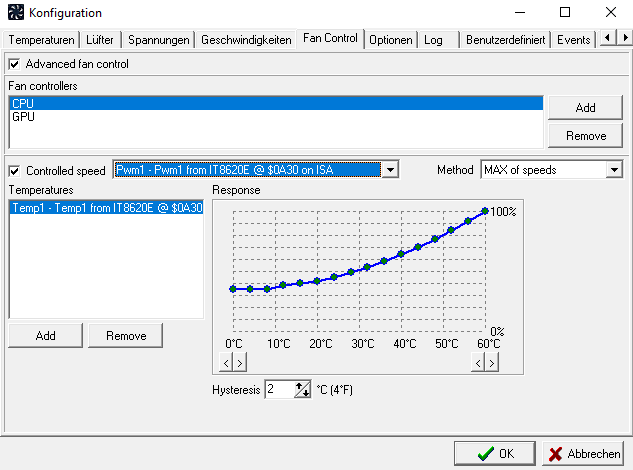Click right arrow under 60°C axis
Image resolution: width=633 pixels, height=470 pixels.
pyautogui.click(x=492, y=363)
